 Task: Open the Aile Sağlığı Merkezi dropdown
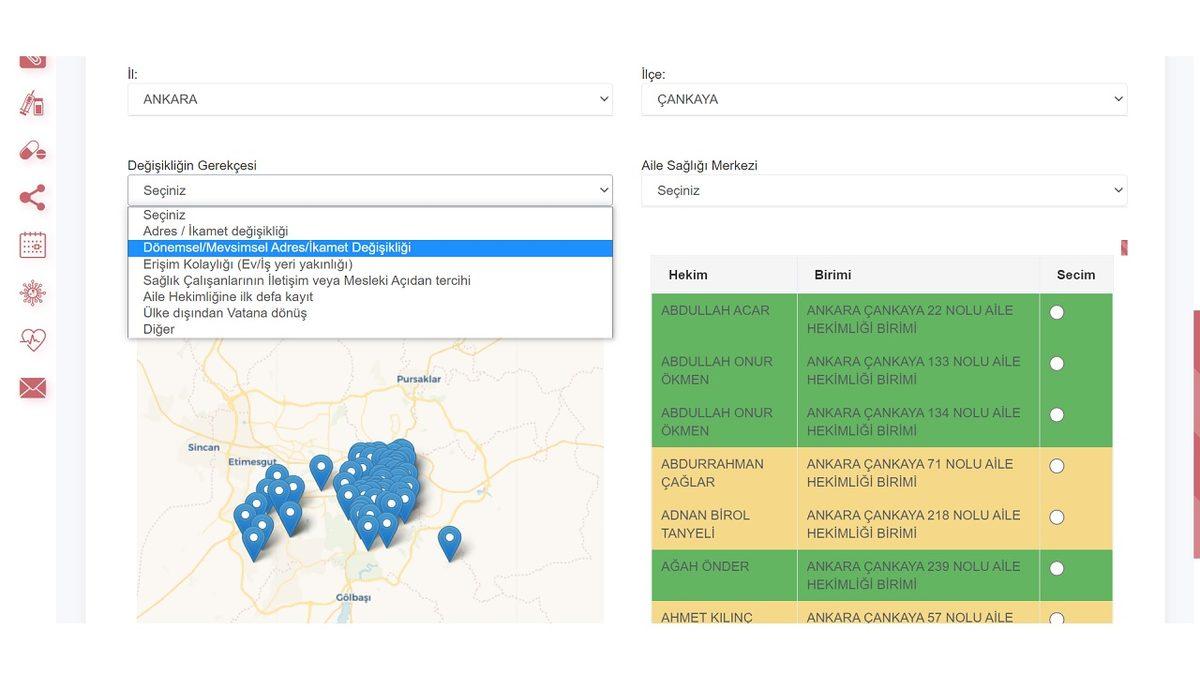[883, 190]
